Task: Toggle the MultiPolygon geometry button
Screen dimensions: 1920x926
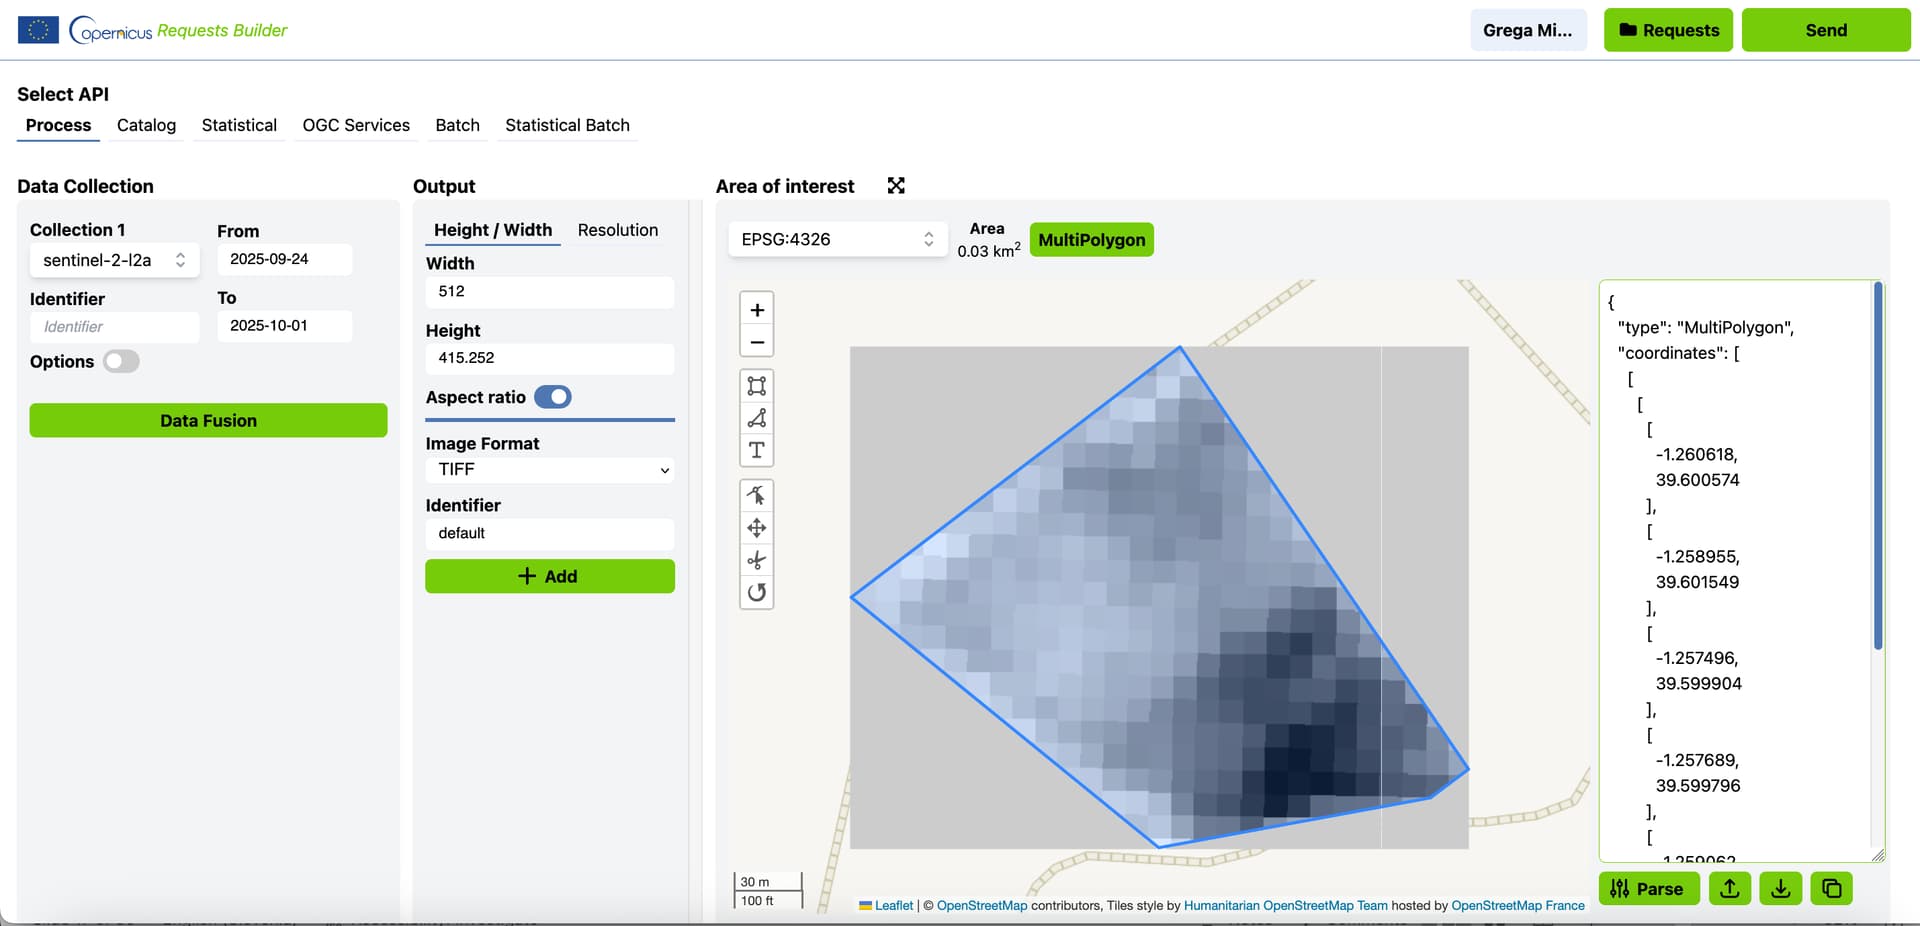Action: [1091, 240]
